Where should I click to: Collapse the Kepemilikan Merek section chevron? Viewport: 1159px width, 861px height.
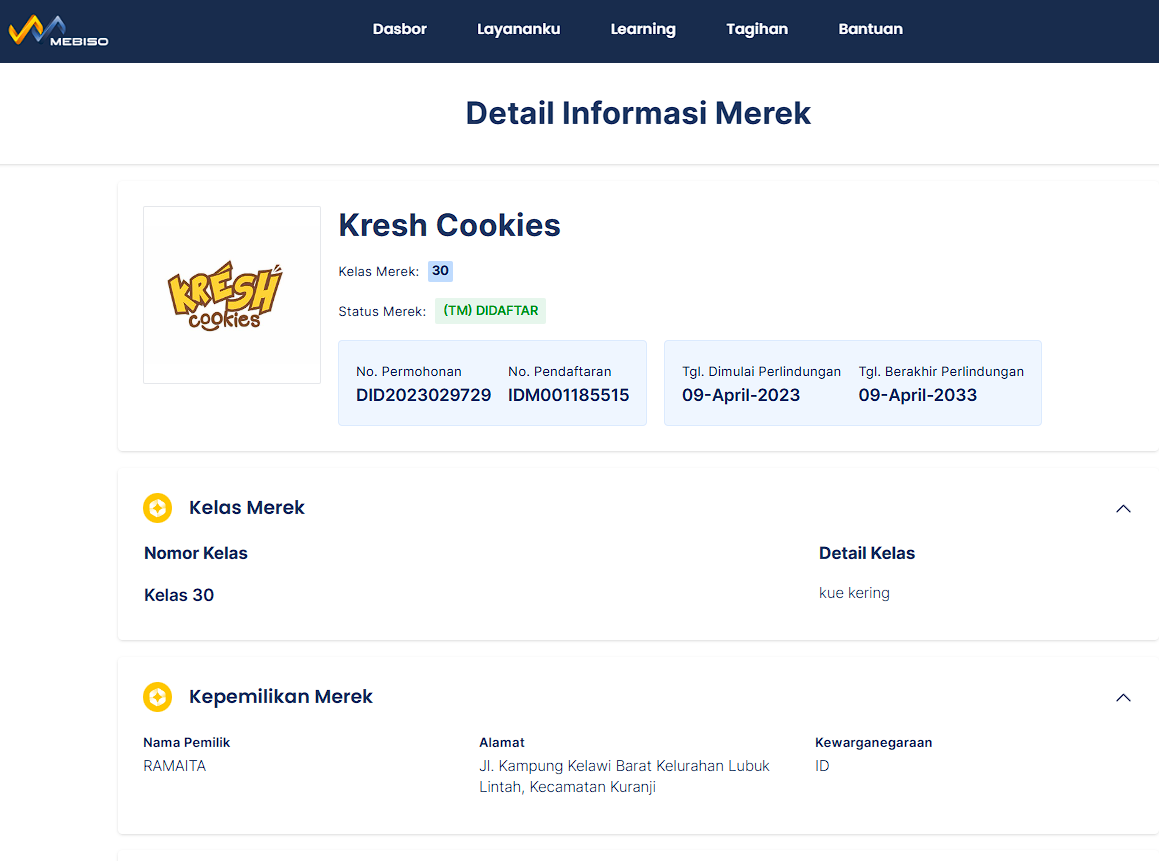coord(1123,698)
